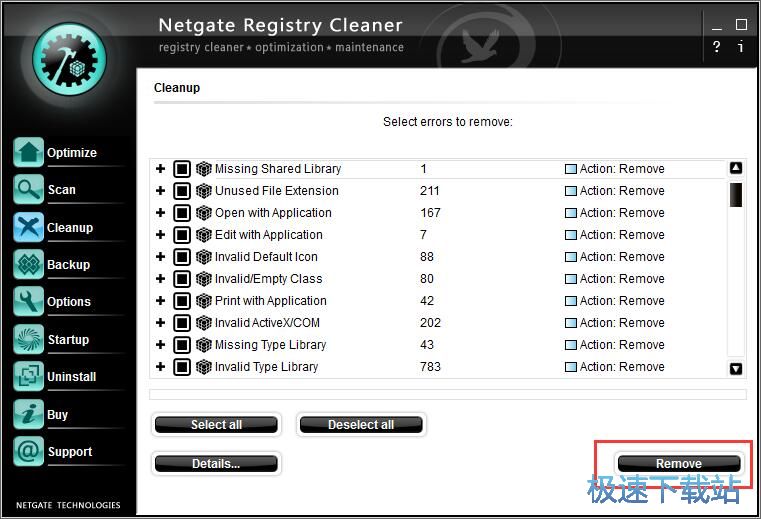Click cube icon for Missing Type Library
The image size is (761, 519).
(x=204, y=345)
